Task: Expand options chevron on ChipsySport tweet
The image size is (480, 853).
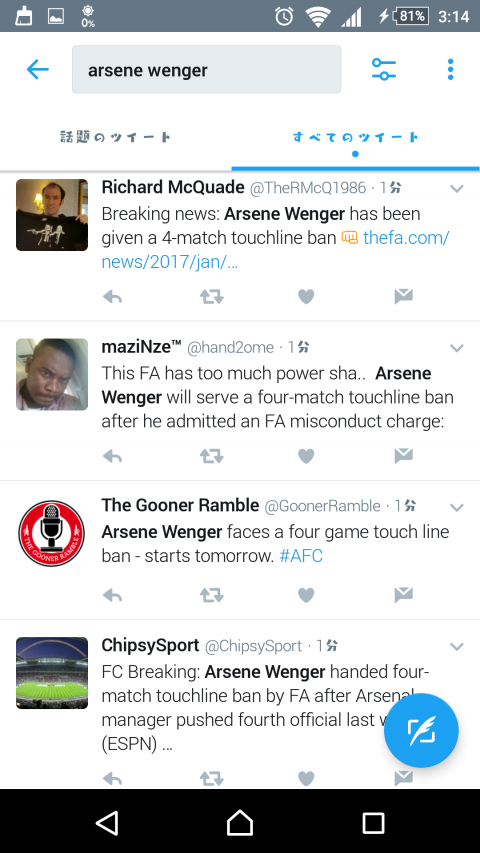Action: click(x=457, y=647)
